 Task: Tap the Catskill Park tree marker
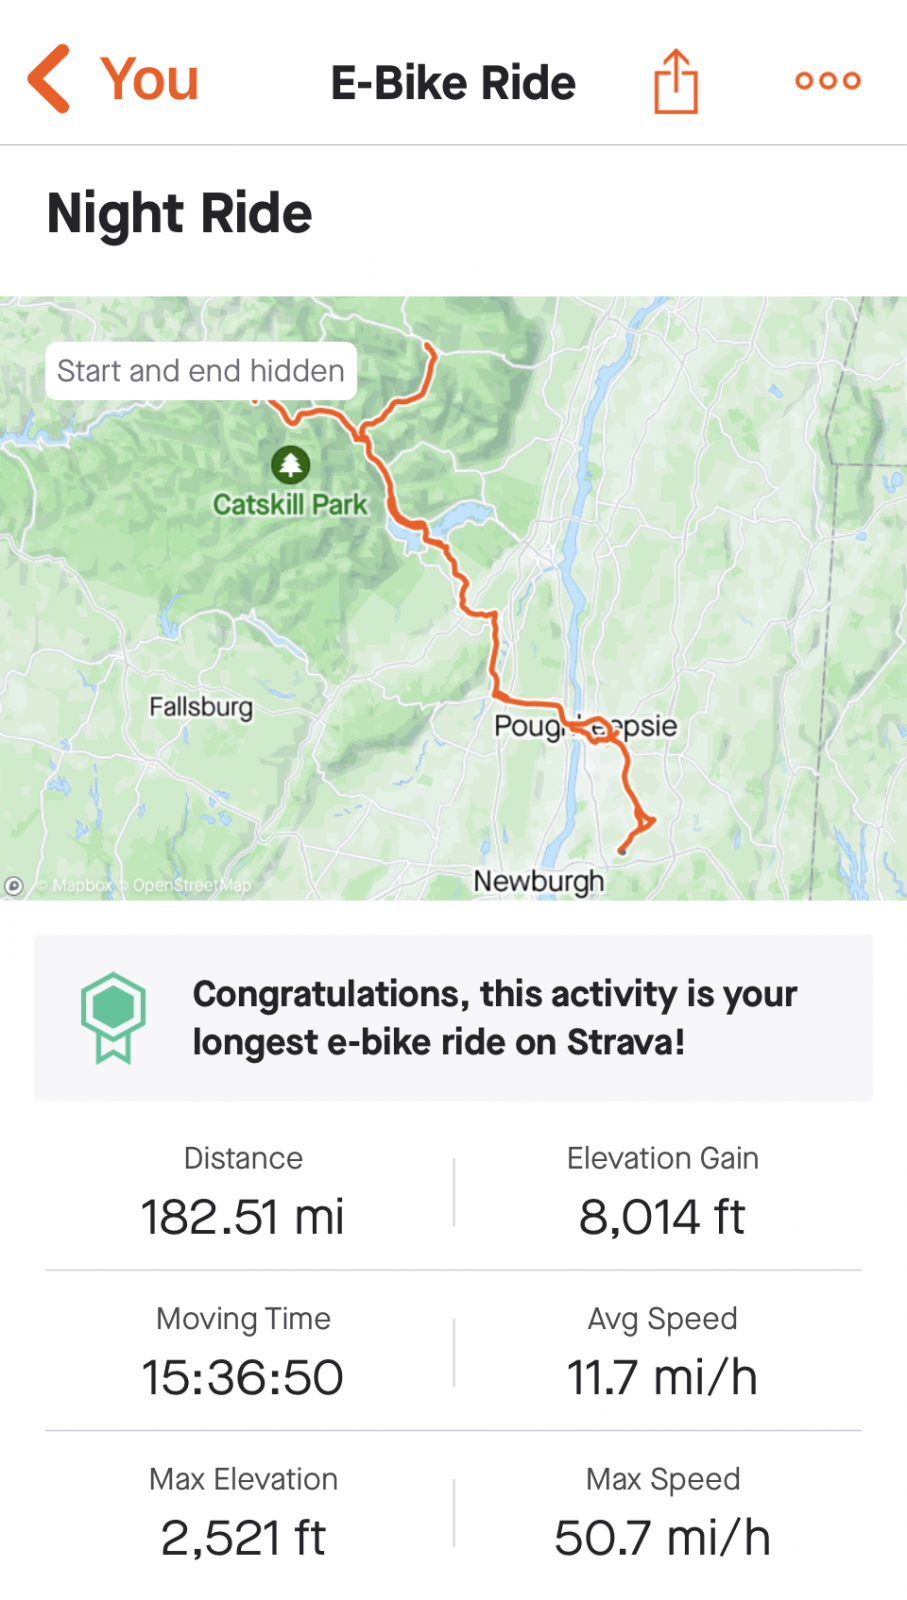[290, 464]
